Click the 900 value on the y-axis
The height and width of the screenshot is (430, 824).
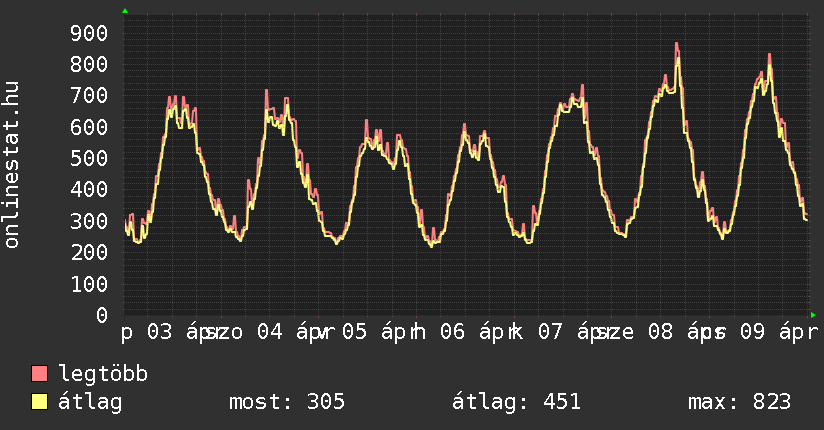click(x=88, y=32)
